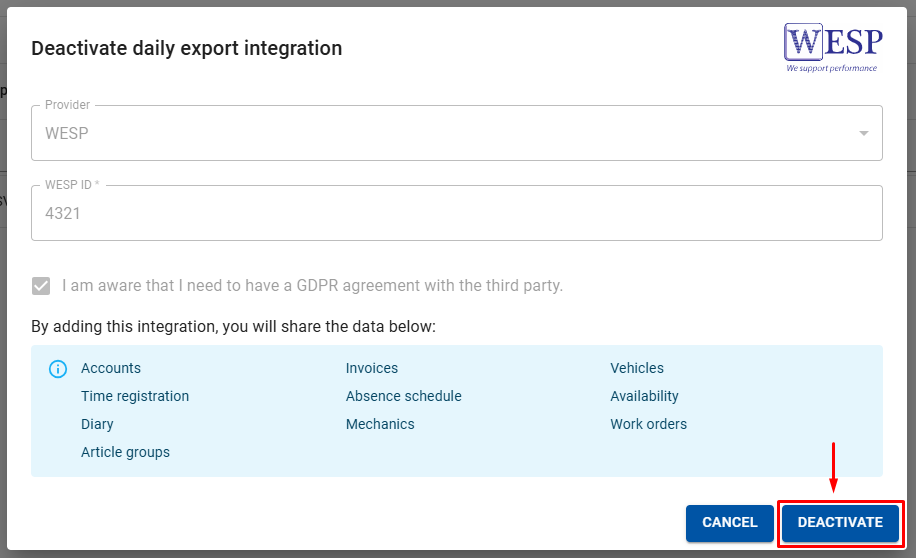Click the blue info circle icon
Image resolution: width=916 pixels, height=558 pixels.
[58, 369]
